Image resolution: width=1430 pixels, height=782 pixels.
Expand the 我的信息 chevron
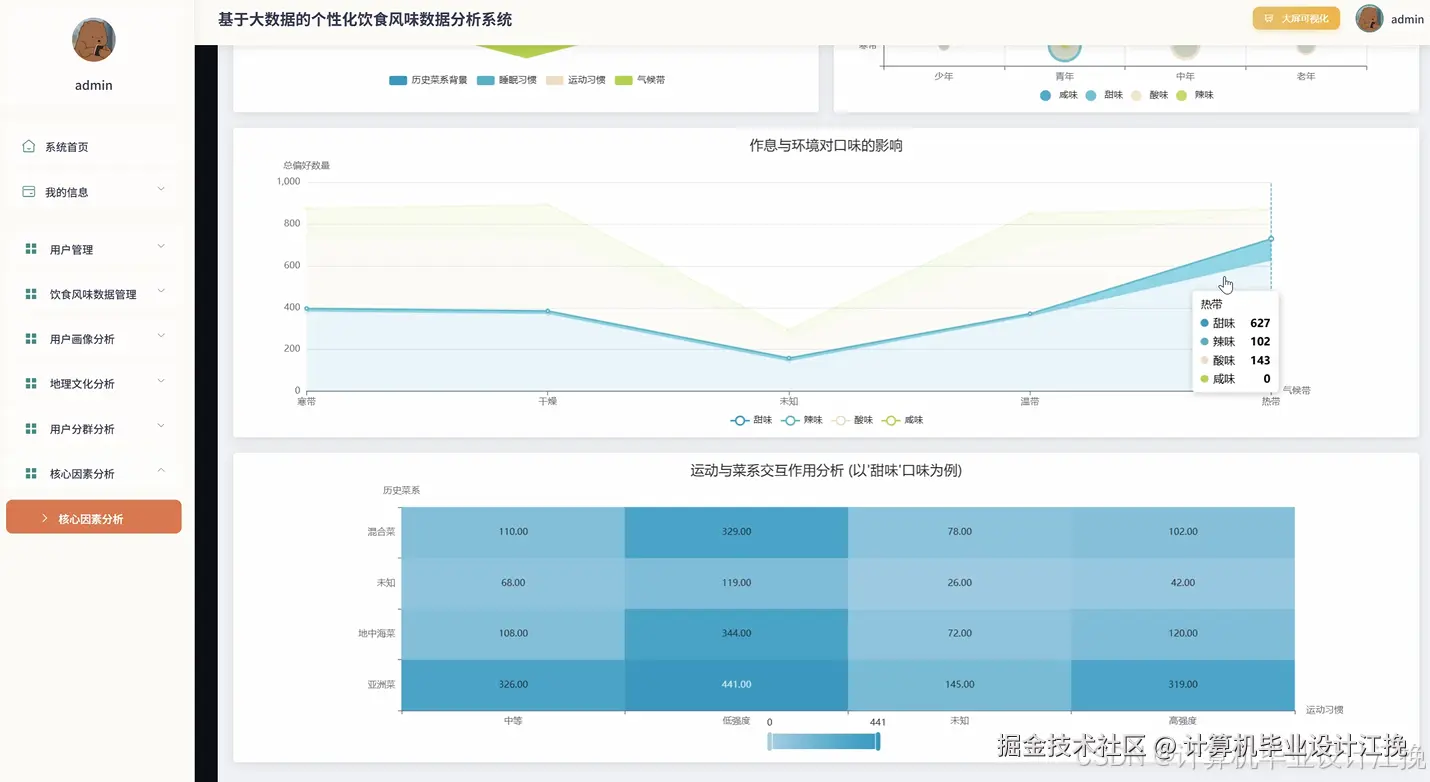pyautogui.click(x=161, y=189)
